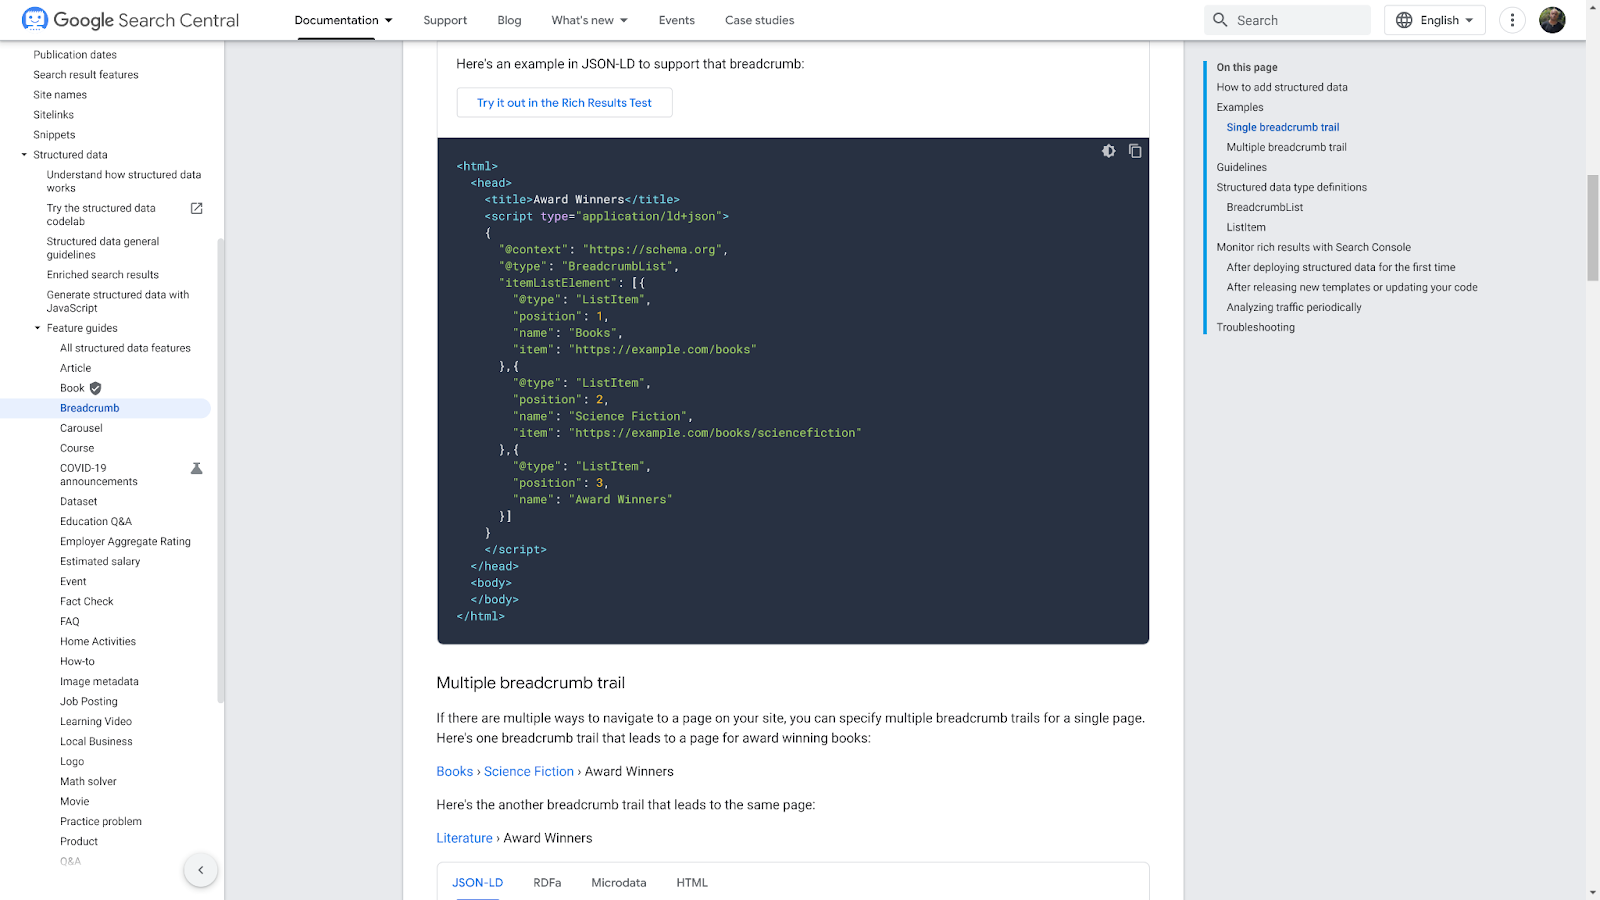Open the English language selector
This screenshot has width=1600, height=900.
(x=1435, y=20)
